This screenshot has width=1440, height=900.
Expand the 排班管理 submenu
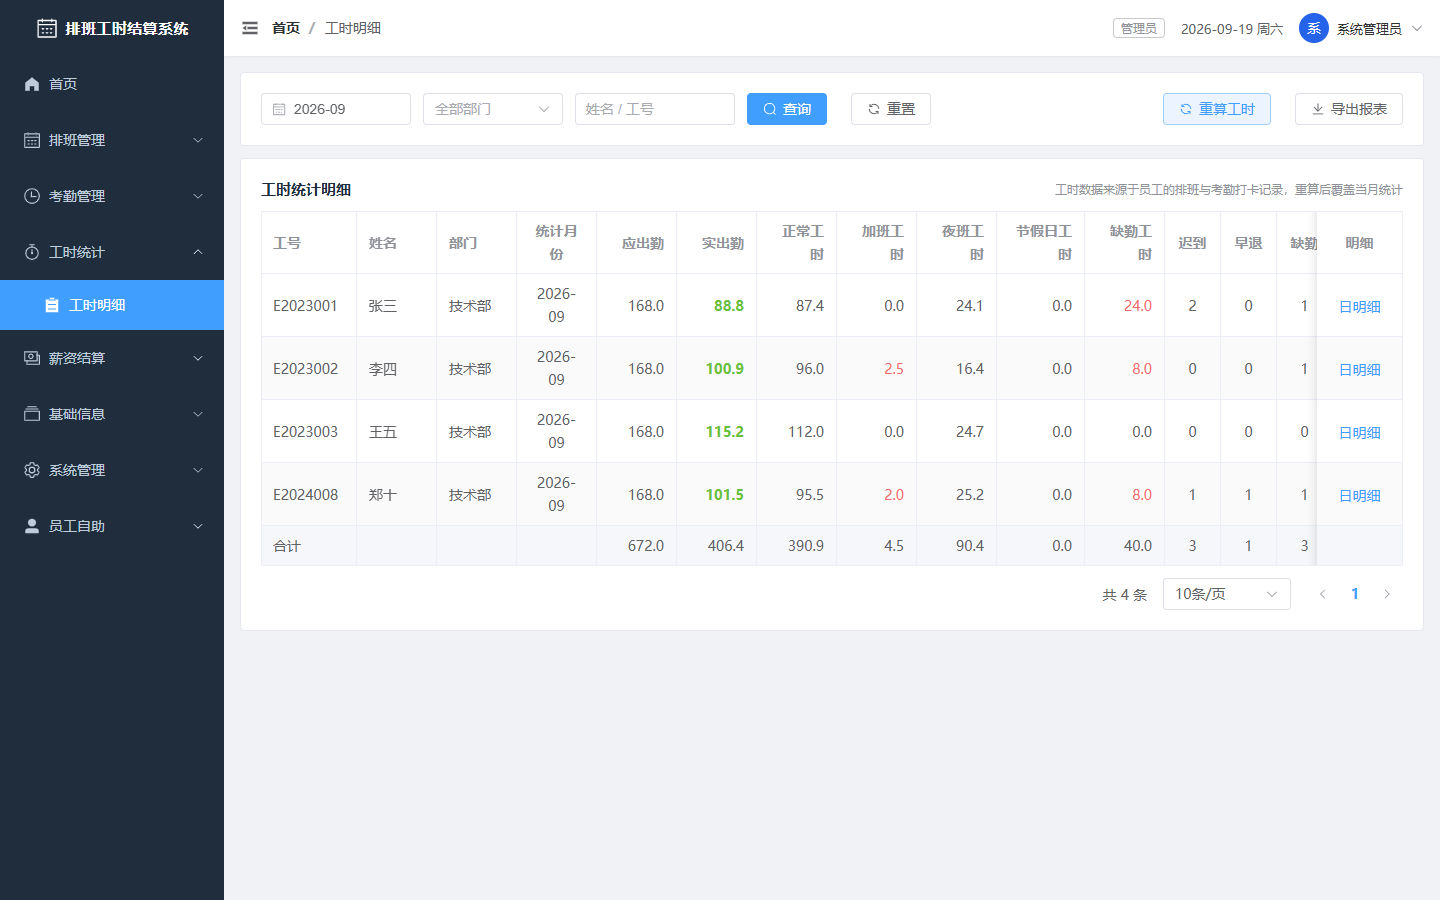[x=112, y=140]
